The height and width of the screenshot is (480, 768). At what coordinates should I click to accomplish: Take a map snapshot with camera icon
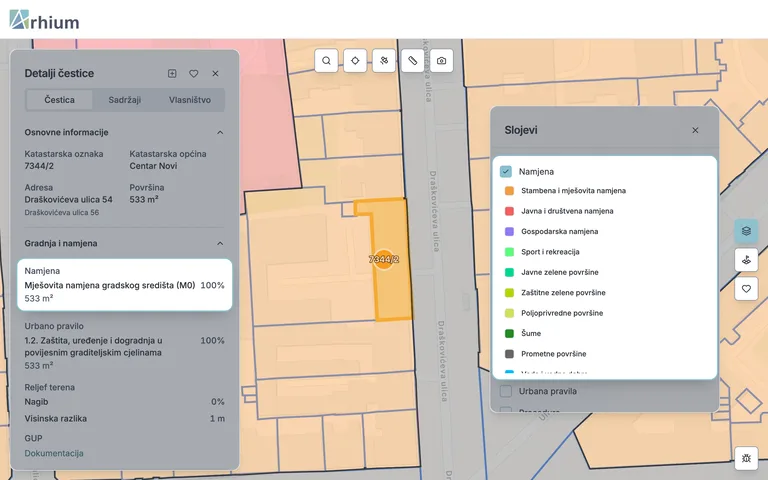pyautogui.click(x=441, y=61)
